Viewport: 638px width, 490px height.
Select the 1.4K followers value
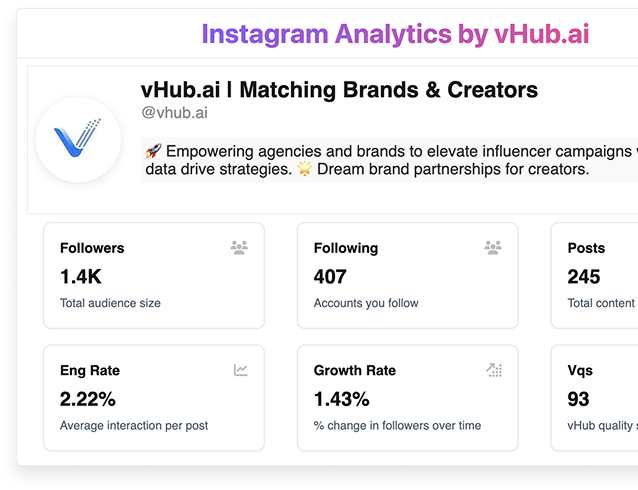pos(81,277)
